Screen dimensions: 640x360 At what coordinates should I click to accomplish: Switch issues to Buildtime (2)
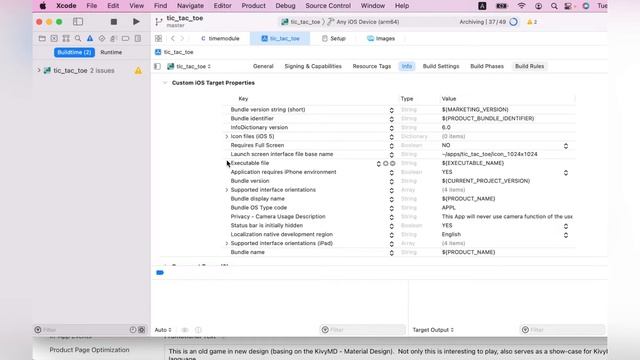tap(74, 52)
